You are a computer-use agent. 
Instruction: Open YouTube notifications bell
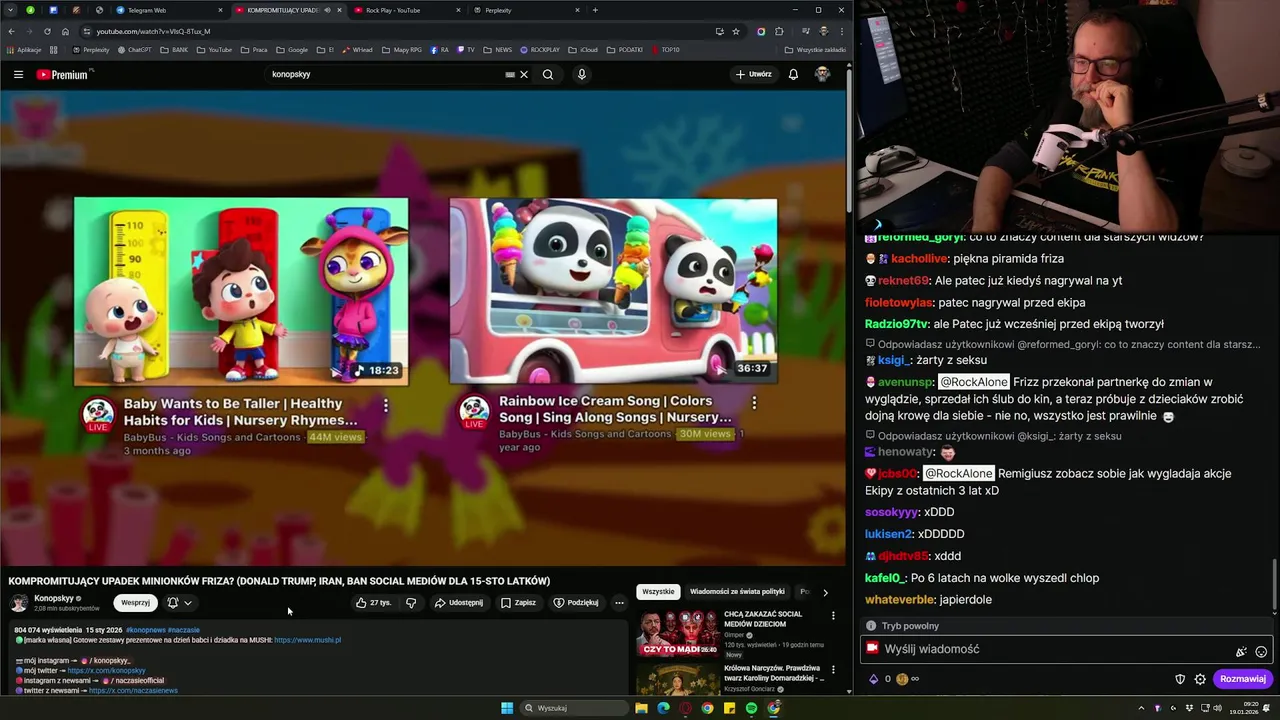click(793, 74)
